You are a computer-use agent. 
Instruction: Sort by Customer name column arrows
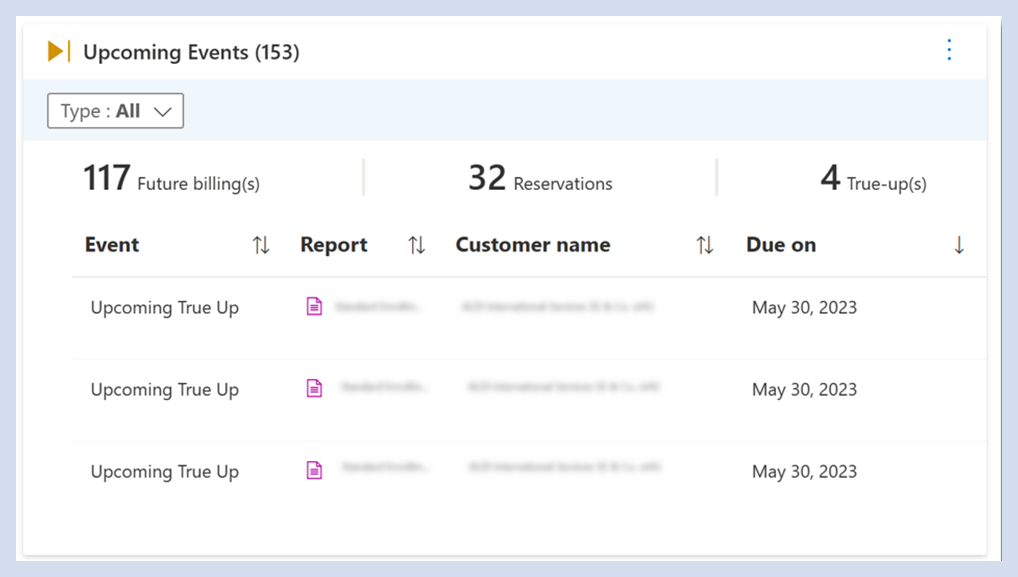click(x=705, y=245)
